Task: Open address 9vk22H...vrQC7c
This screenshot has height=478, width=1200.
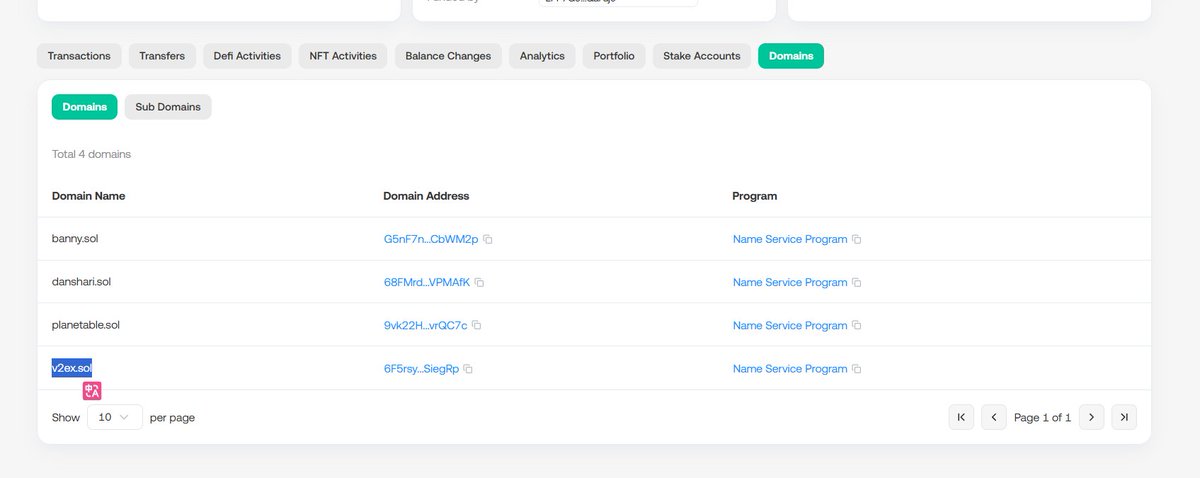Action: pos(425,326)
